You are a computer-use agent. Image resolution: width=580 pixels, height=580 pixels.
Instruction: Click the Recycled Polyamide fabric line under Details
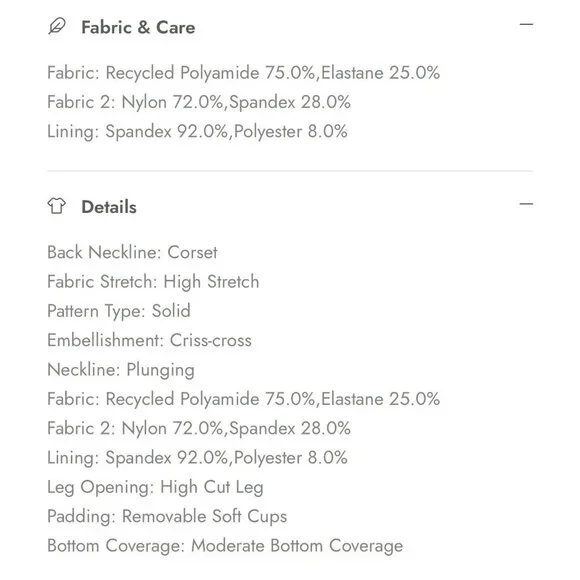tap(243, 399)
